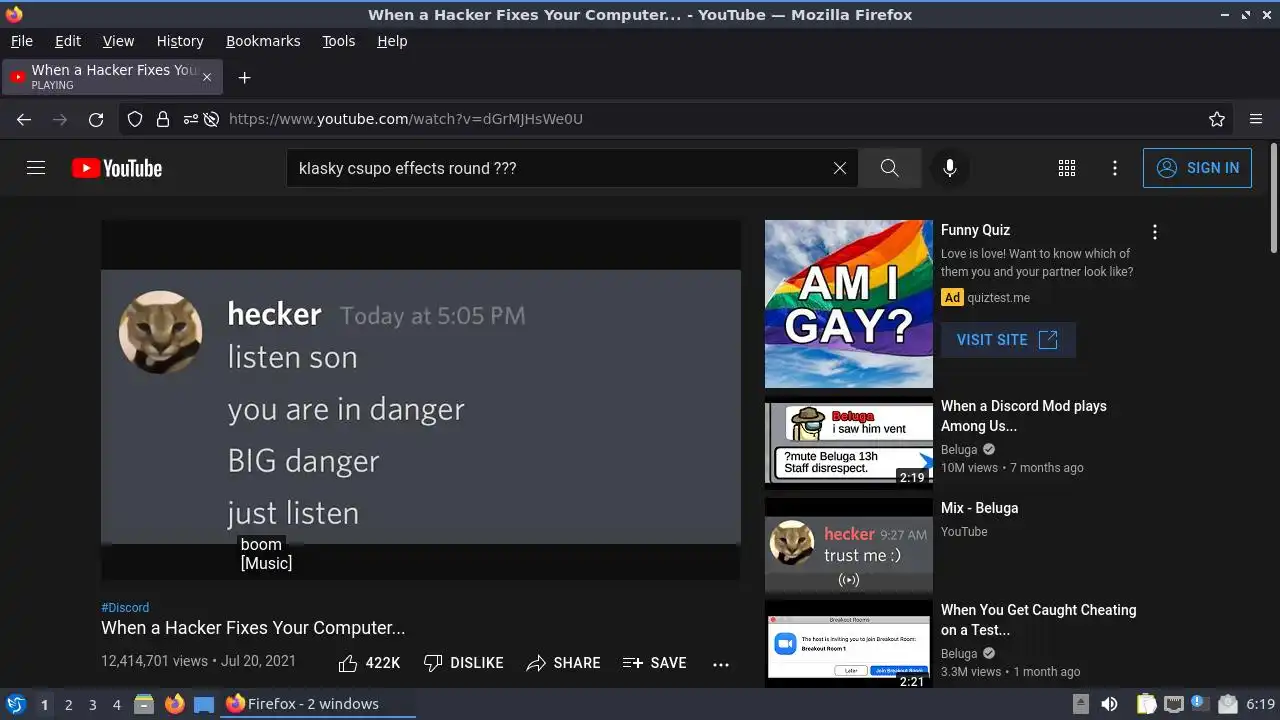
Task: Save the video to a playlist
Action: (654, 663)
